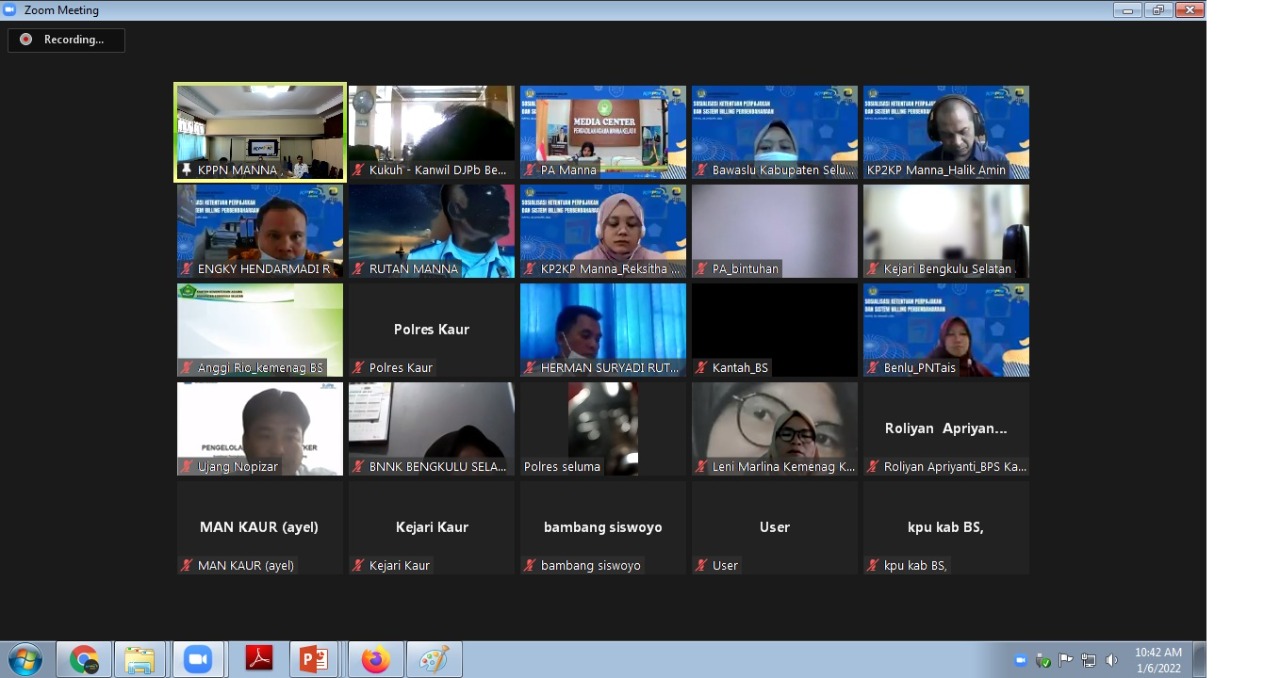Select the pinned KPPN MANNA video

[260, 131]
